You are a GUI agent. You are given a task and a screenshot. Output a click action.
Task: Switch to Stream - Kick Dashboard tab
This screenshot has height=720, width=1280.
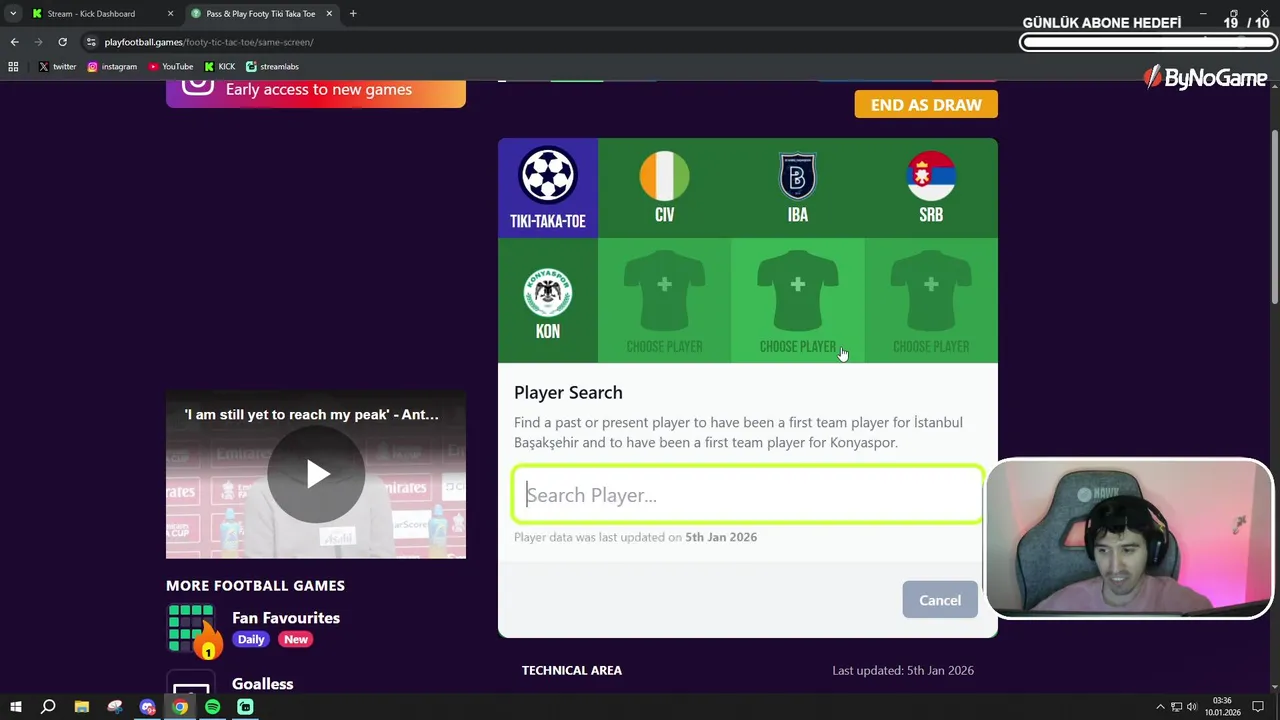[x=91, y=14]
